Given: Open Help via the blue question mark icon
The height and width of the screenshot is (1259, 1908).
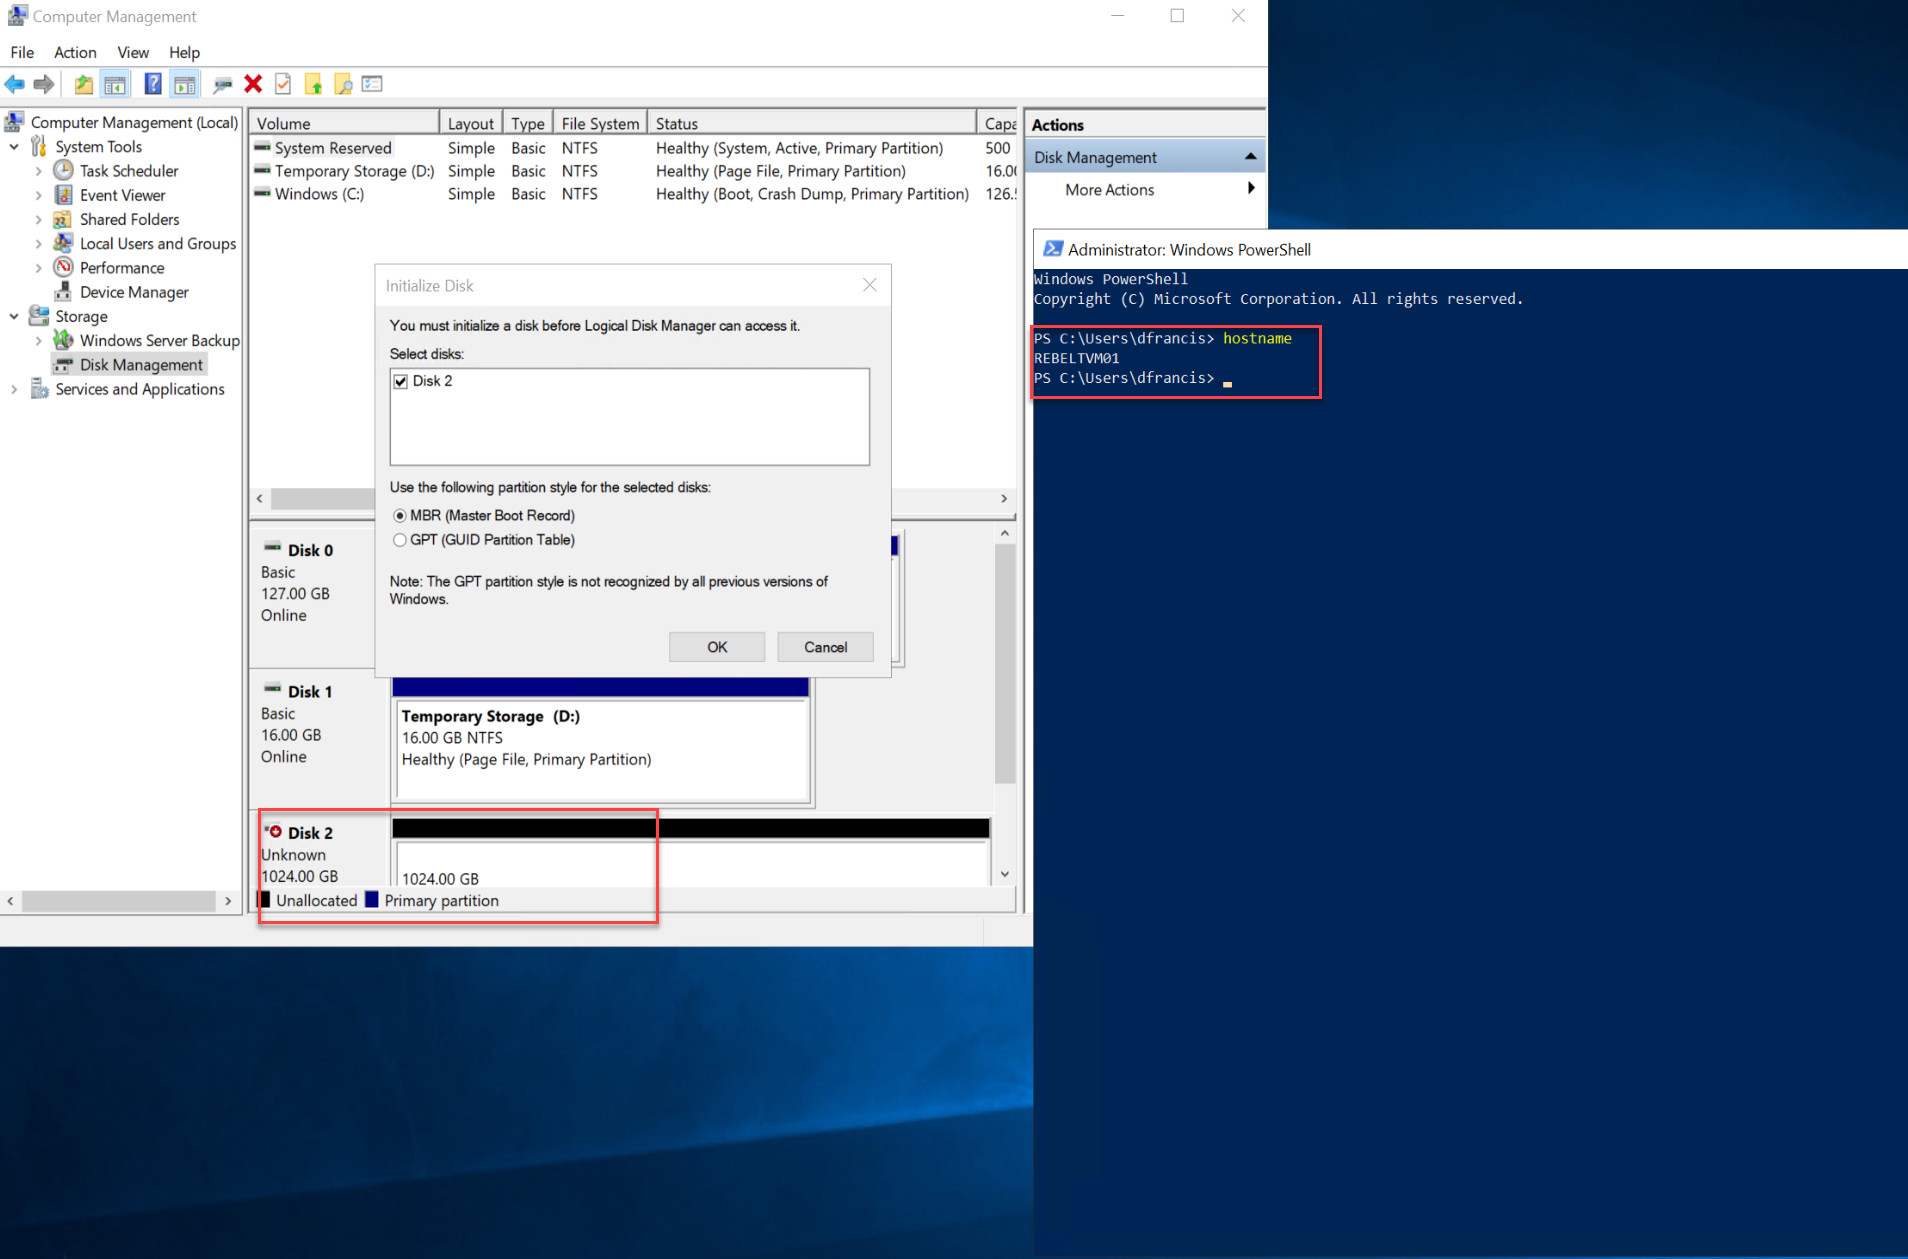Looking at the screenshot, I should click(x=153, y=84).
